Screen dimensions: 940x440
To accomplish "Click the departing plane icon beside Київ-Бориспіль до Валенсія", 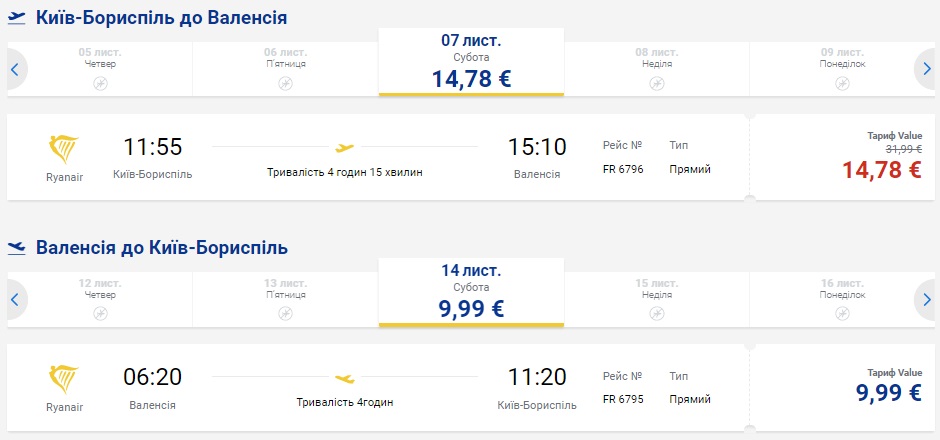I will pyautogui.click(x=17, y=17).
